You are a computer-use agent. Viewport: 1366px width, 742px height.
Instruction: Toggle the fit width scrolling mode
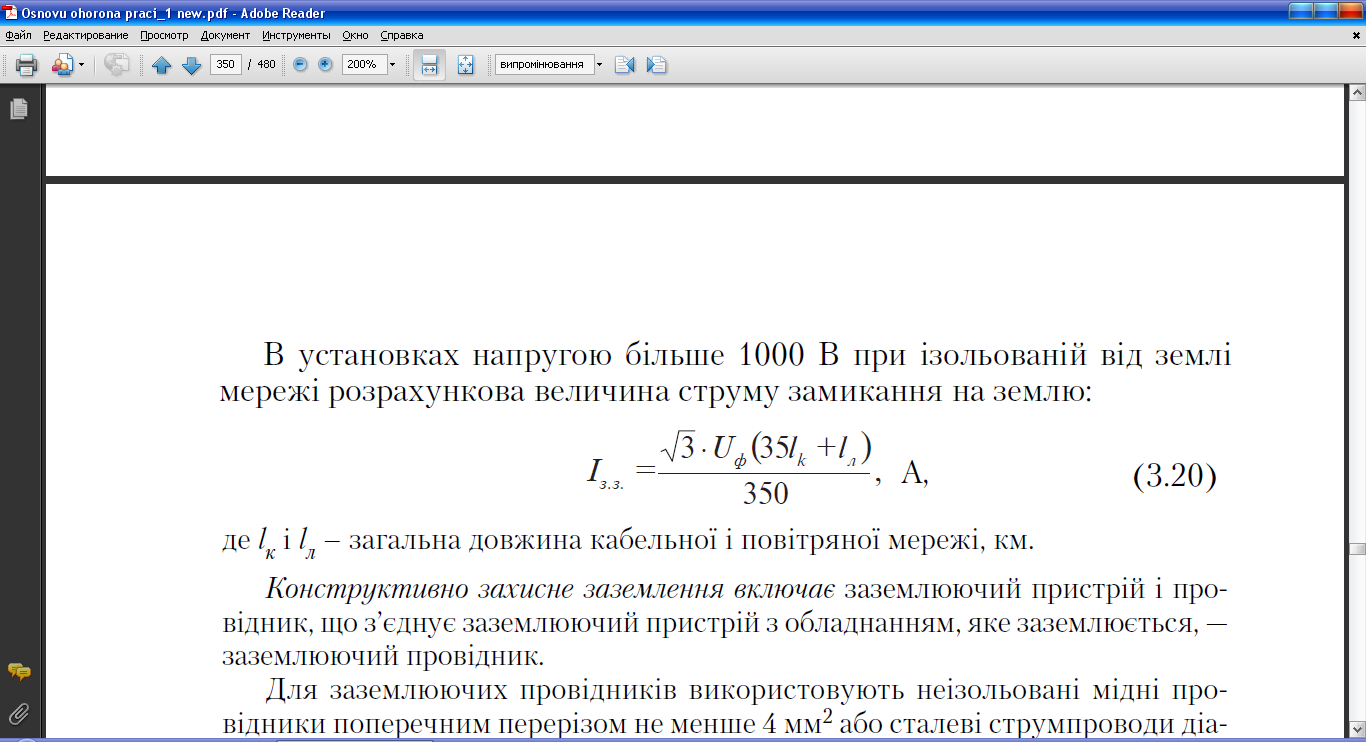[x=429, y=65]
